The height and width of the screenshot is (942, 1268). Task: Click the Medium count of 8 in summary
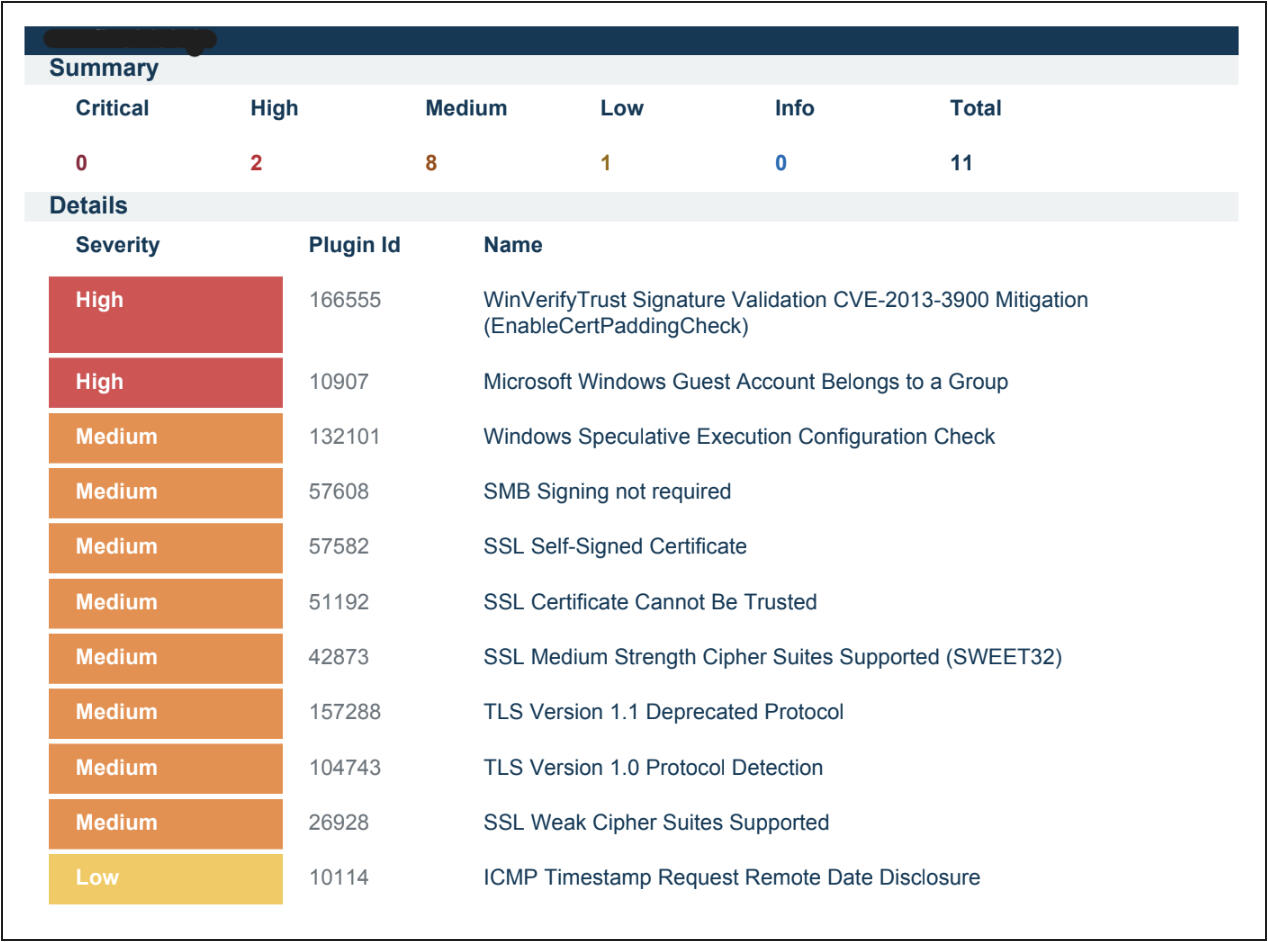point(431,163)
